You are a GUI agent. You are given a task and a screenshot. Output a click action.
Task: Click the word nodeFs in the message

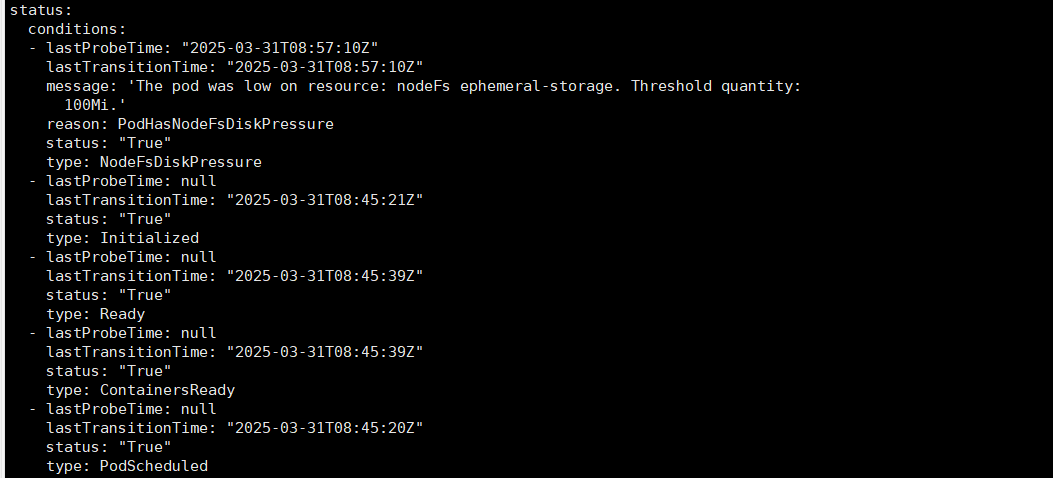(x=424, y=86)
